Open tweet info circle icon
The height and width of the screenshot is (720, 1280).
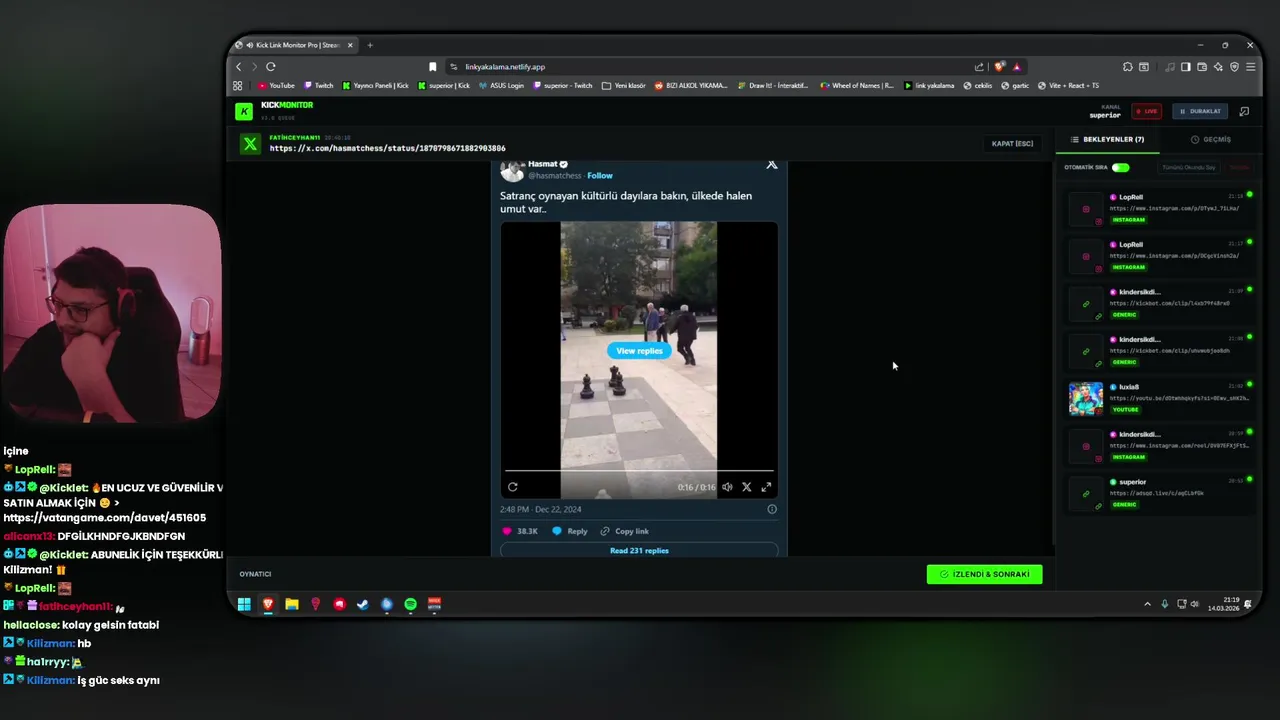pyautogui.click(x=772, y=509)
